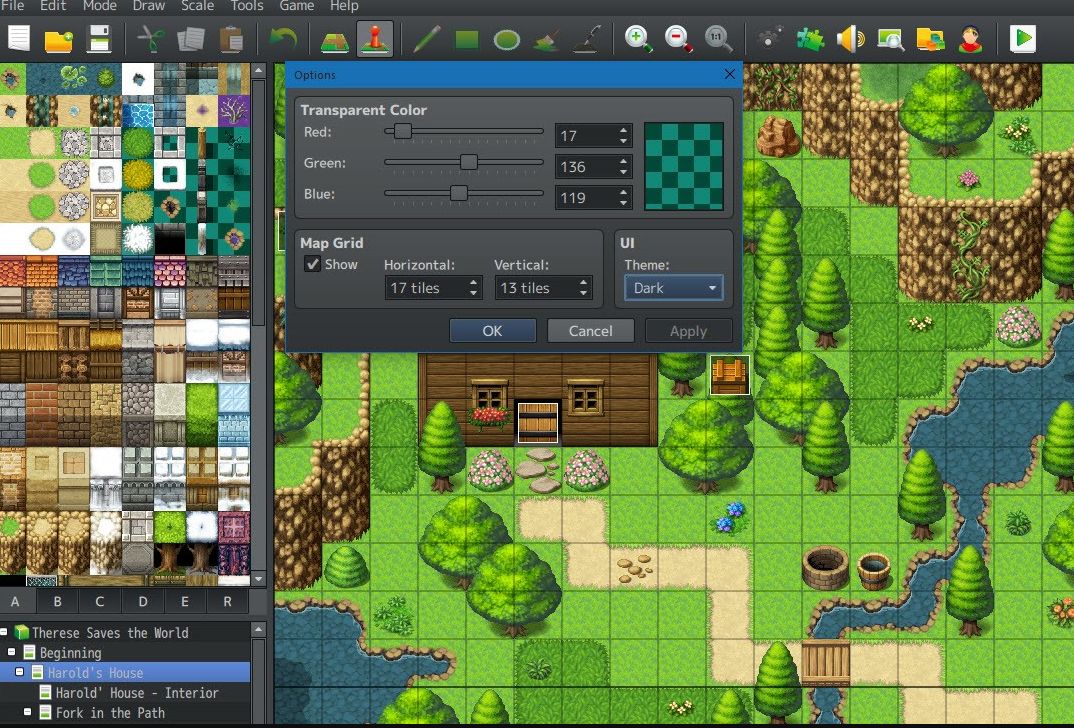This screenshot has width=1074, height=728.
Task: Open the Scale menu
Action: (x=197, y=5)
